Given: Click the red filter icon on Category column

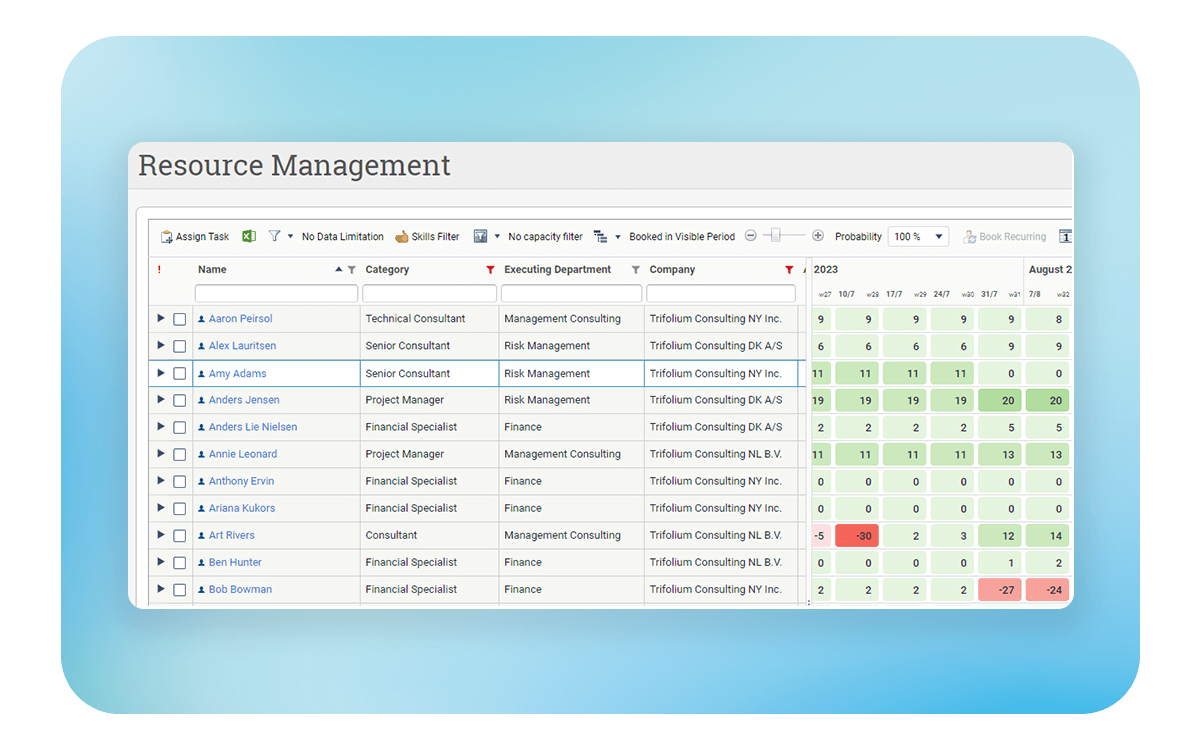Looking at the screenshot, I should (490, 270).
